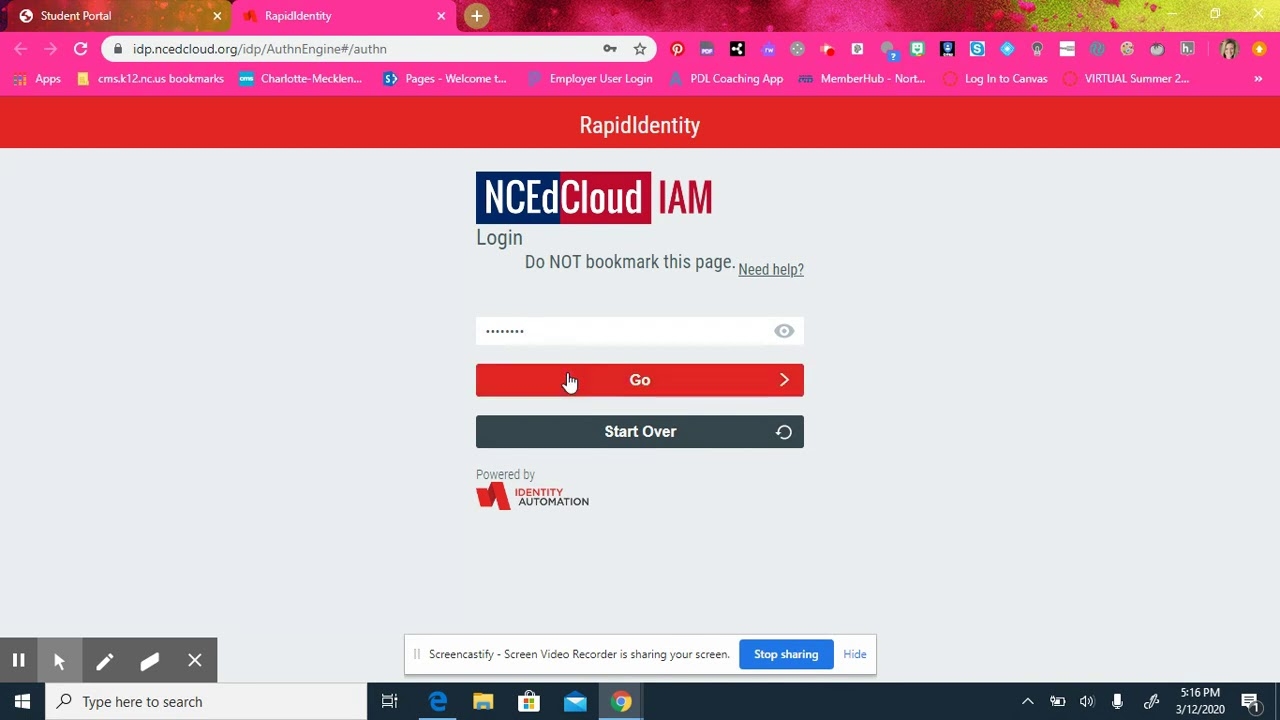Show hidden icons in the system tray
Image resolution: width=1280 pixels, height=720 pixels.
point(1027,701)
